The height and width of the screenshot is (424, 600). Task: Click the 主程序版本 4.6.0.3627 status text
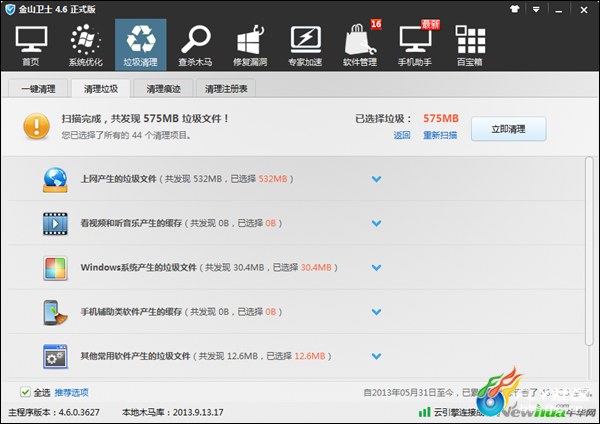point(54,413)
